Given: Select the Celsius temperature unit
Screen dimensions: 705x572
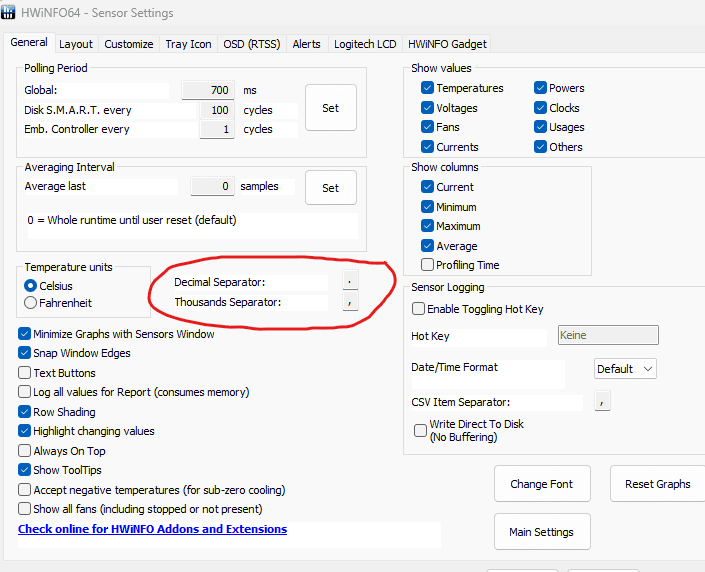Looking at the screenshot, I should pyautogui.click(x=31, y=286).
